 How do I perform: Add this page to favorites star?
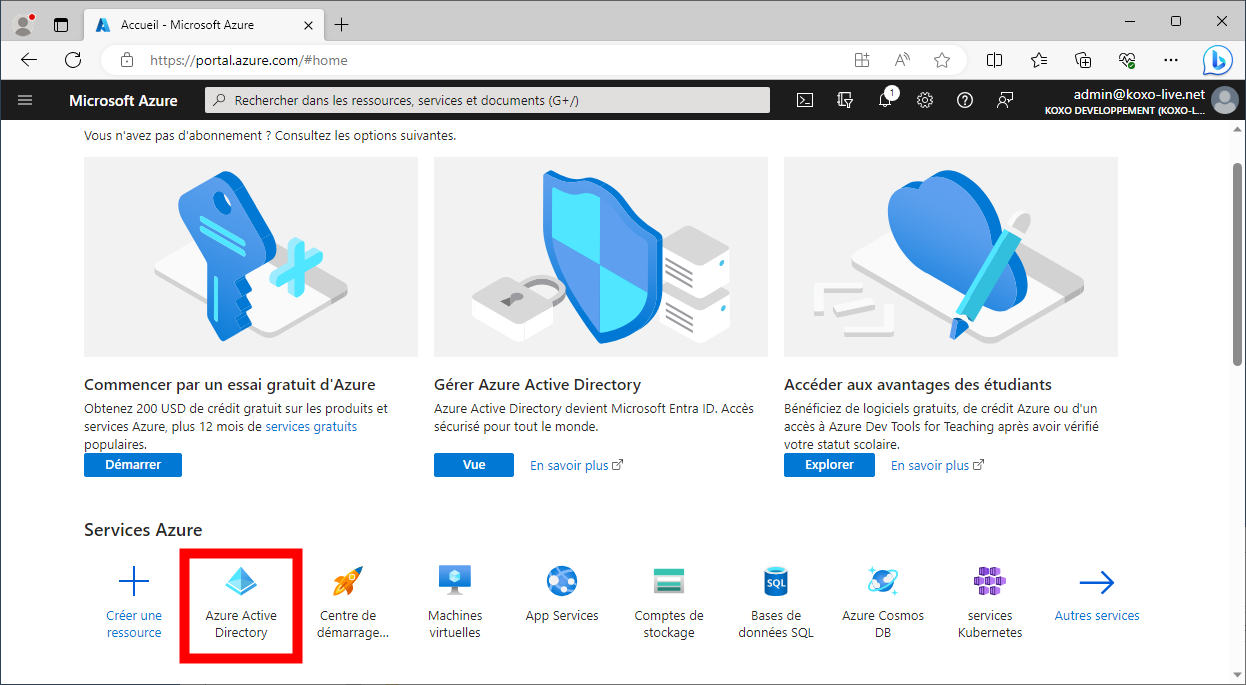click(942, 60)
